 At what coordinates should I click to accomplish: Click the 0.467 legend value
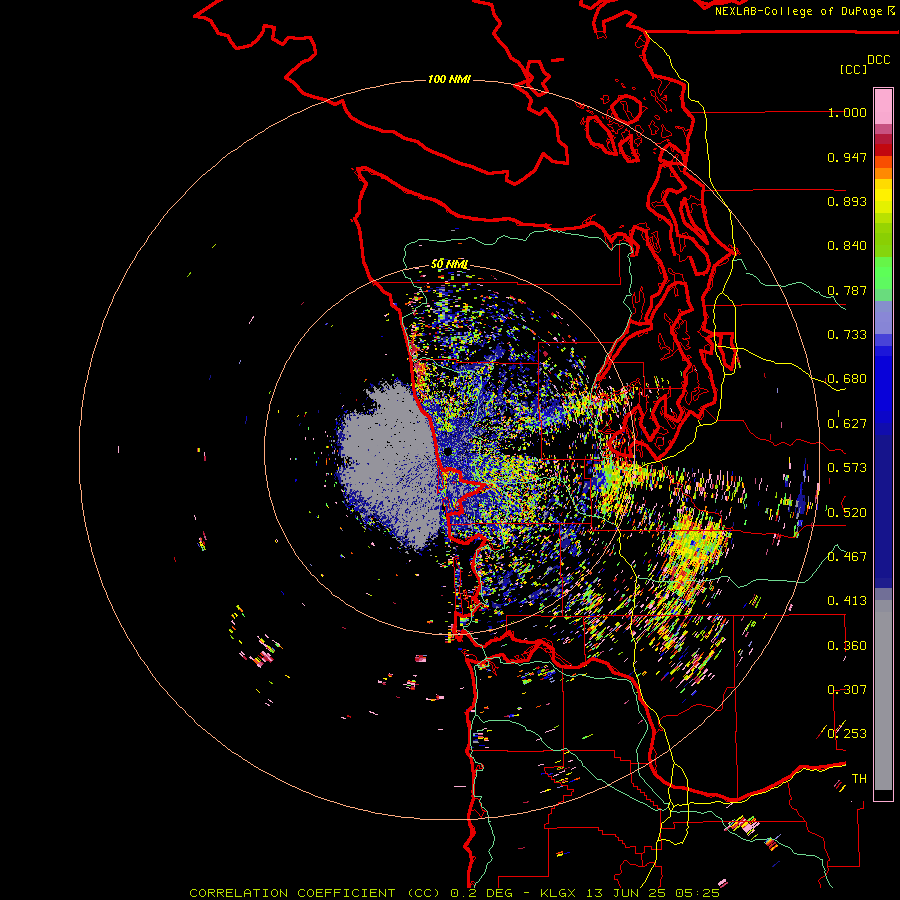point(847,557)
